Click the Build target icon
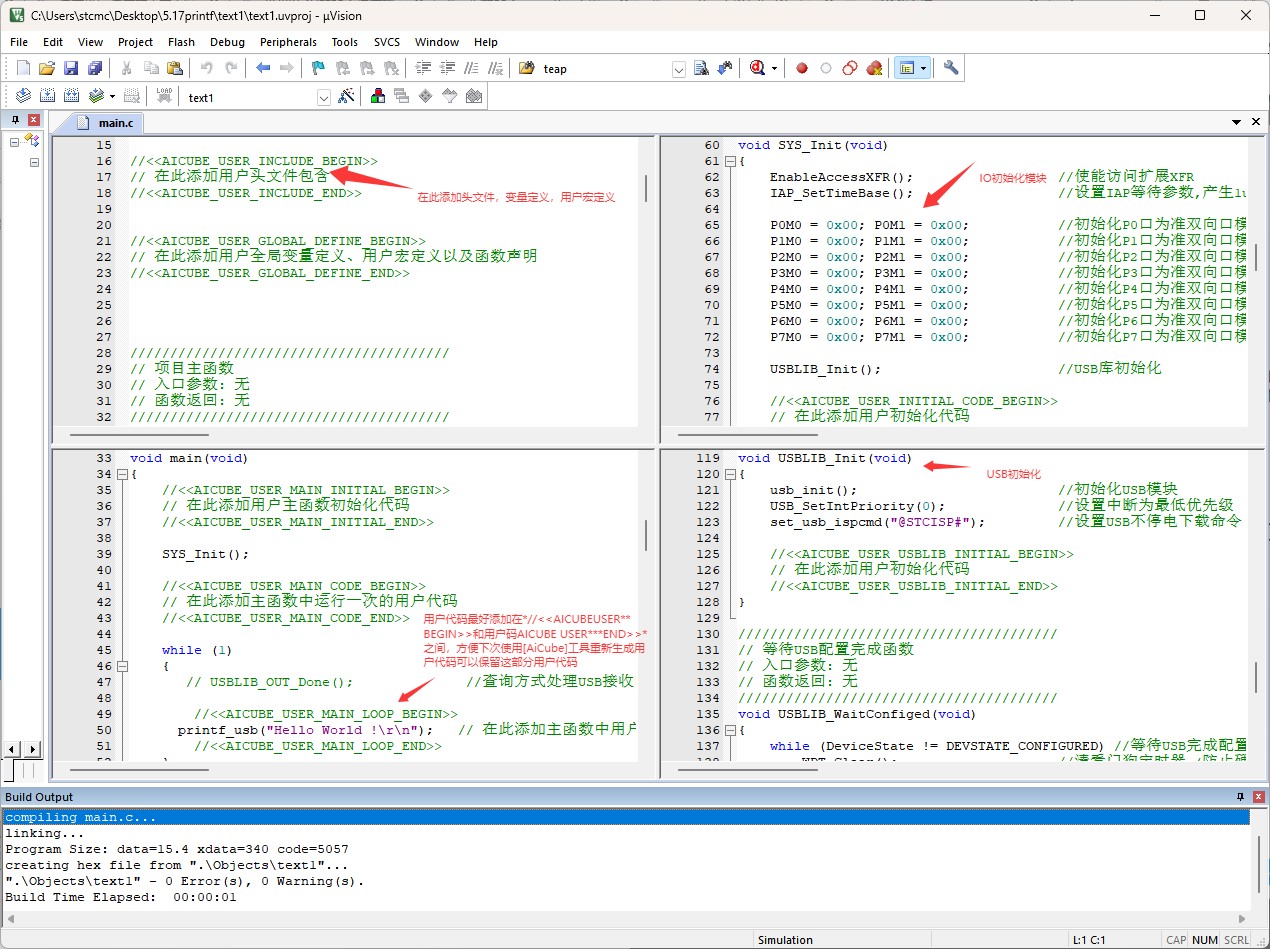Screen dimensions: 1270x949 pyautogui.click(x=47, y=96)
